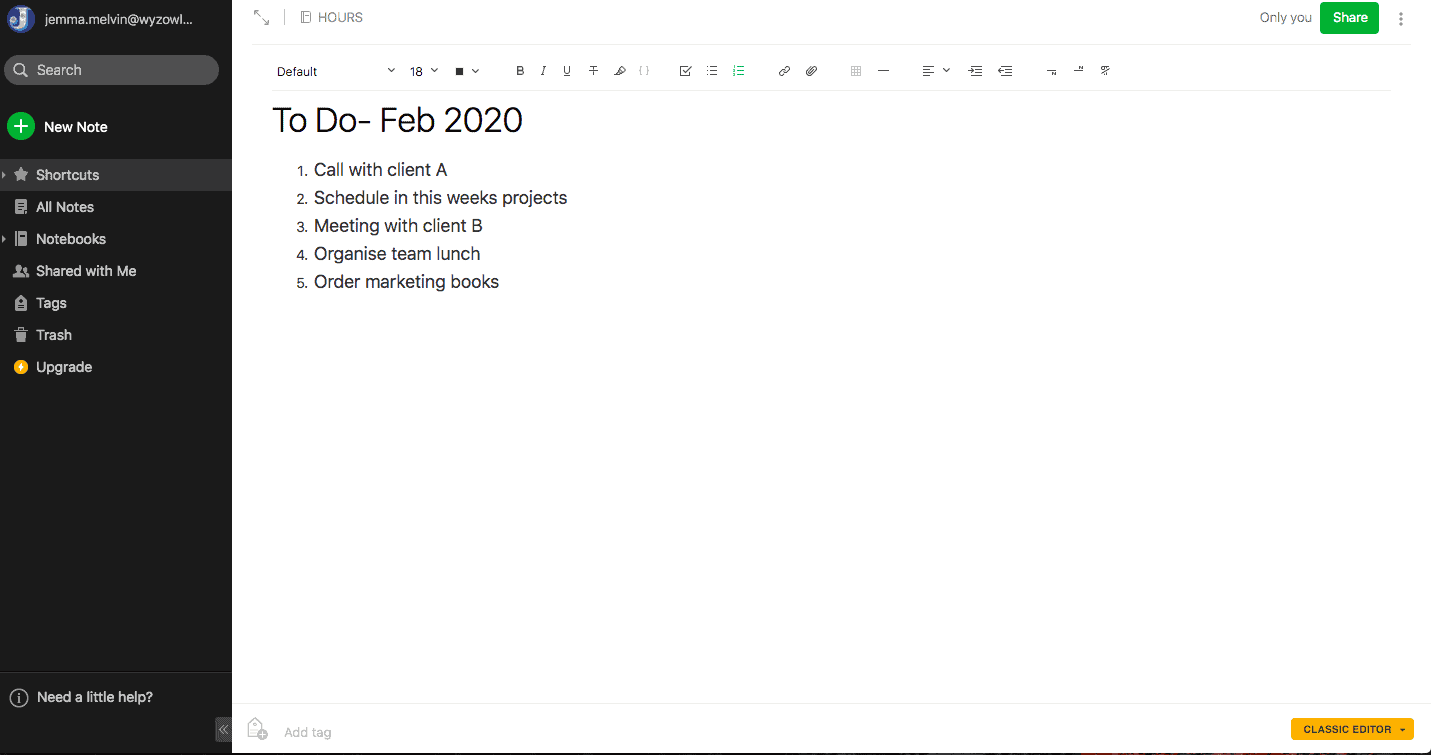1431x755 pixels.
Task: Toggle bold formatting in the toolbar
Action: point(520,71)
